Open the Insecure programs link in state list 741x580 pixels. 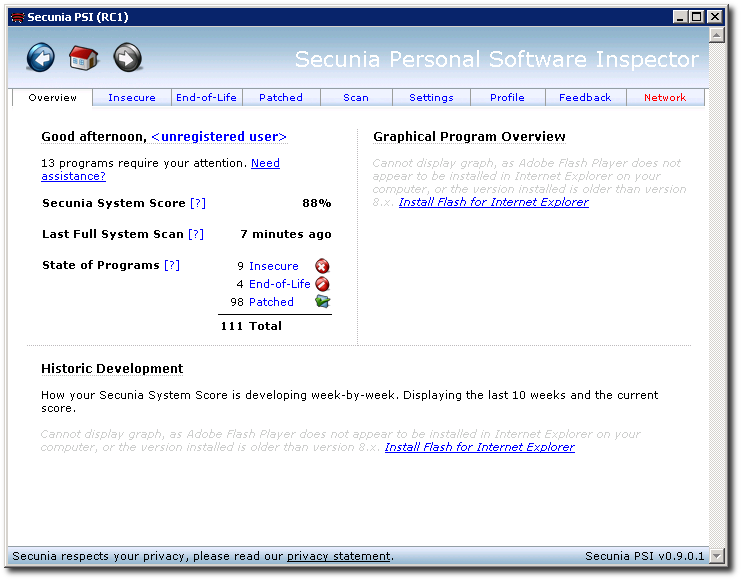click(274, 266)
